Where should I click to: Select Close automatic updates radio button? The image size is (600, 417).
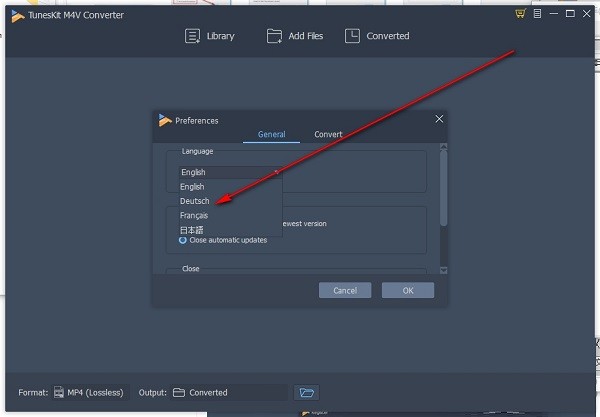pyautogui.click(x=183, y=240)
